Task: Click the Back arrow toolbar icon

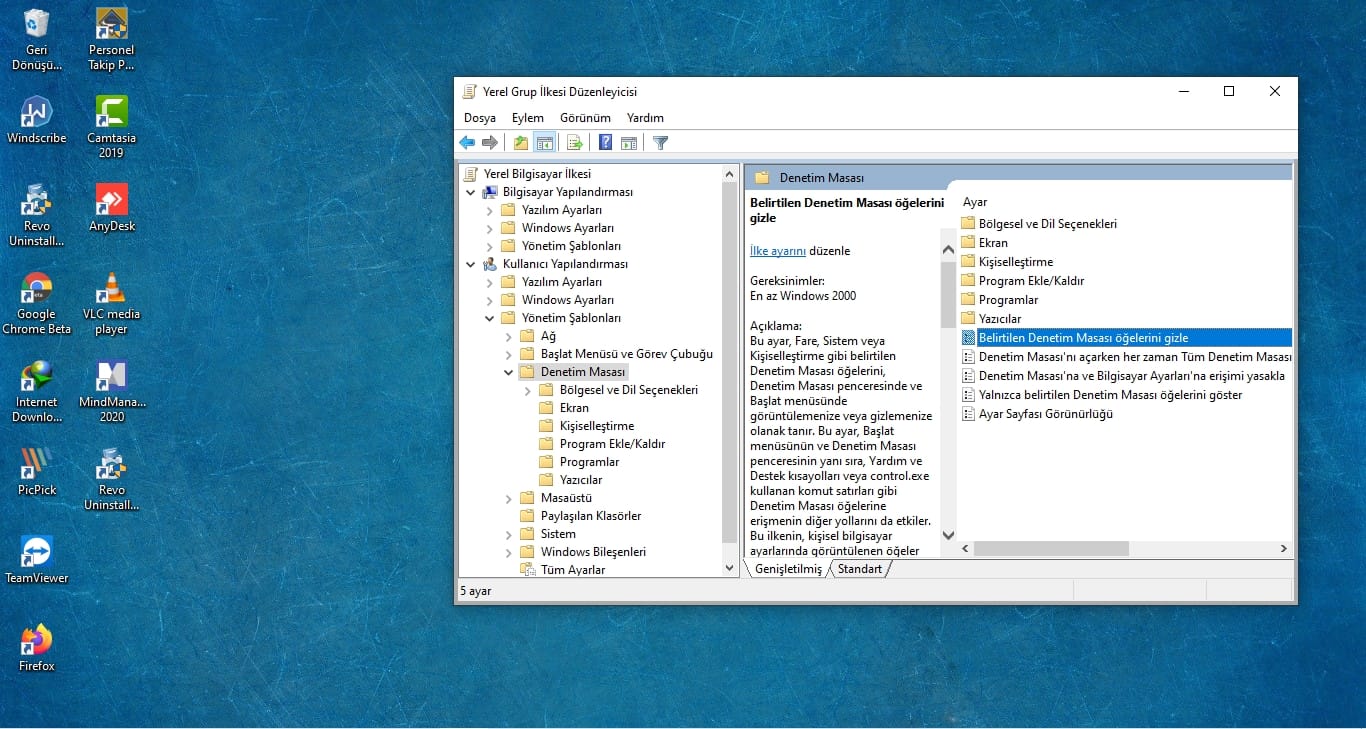Action: tap(467, 143)
